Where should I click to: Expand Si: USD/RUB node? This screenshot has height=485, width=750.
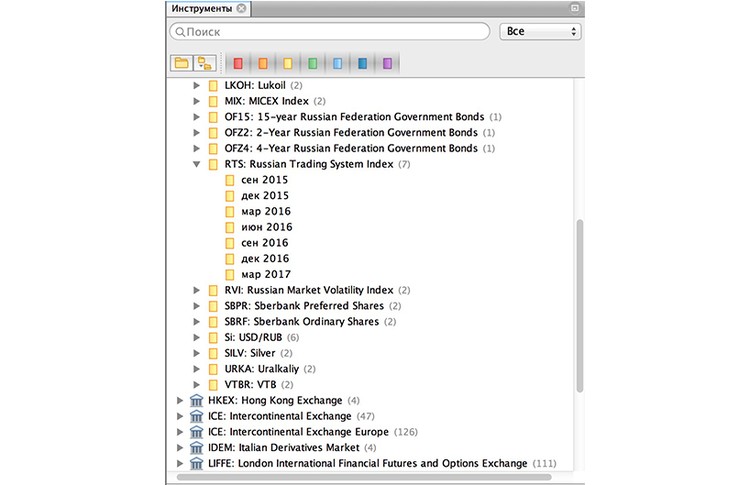point(196,337)
